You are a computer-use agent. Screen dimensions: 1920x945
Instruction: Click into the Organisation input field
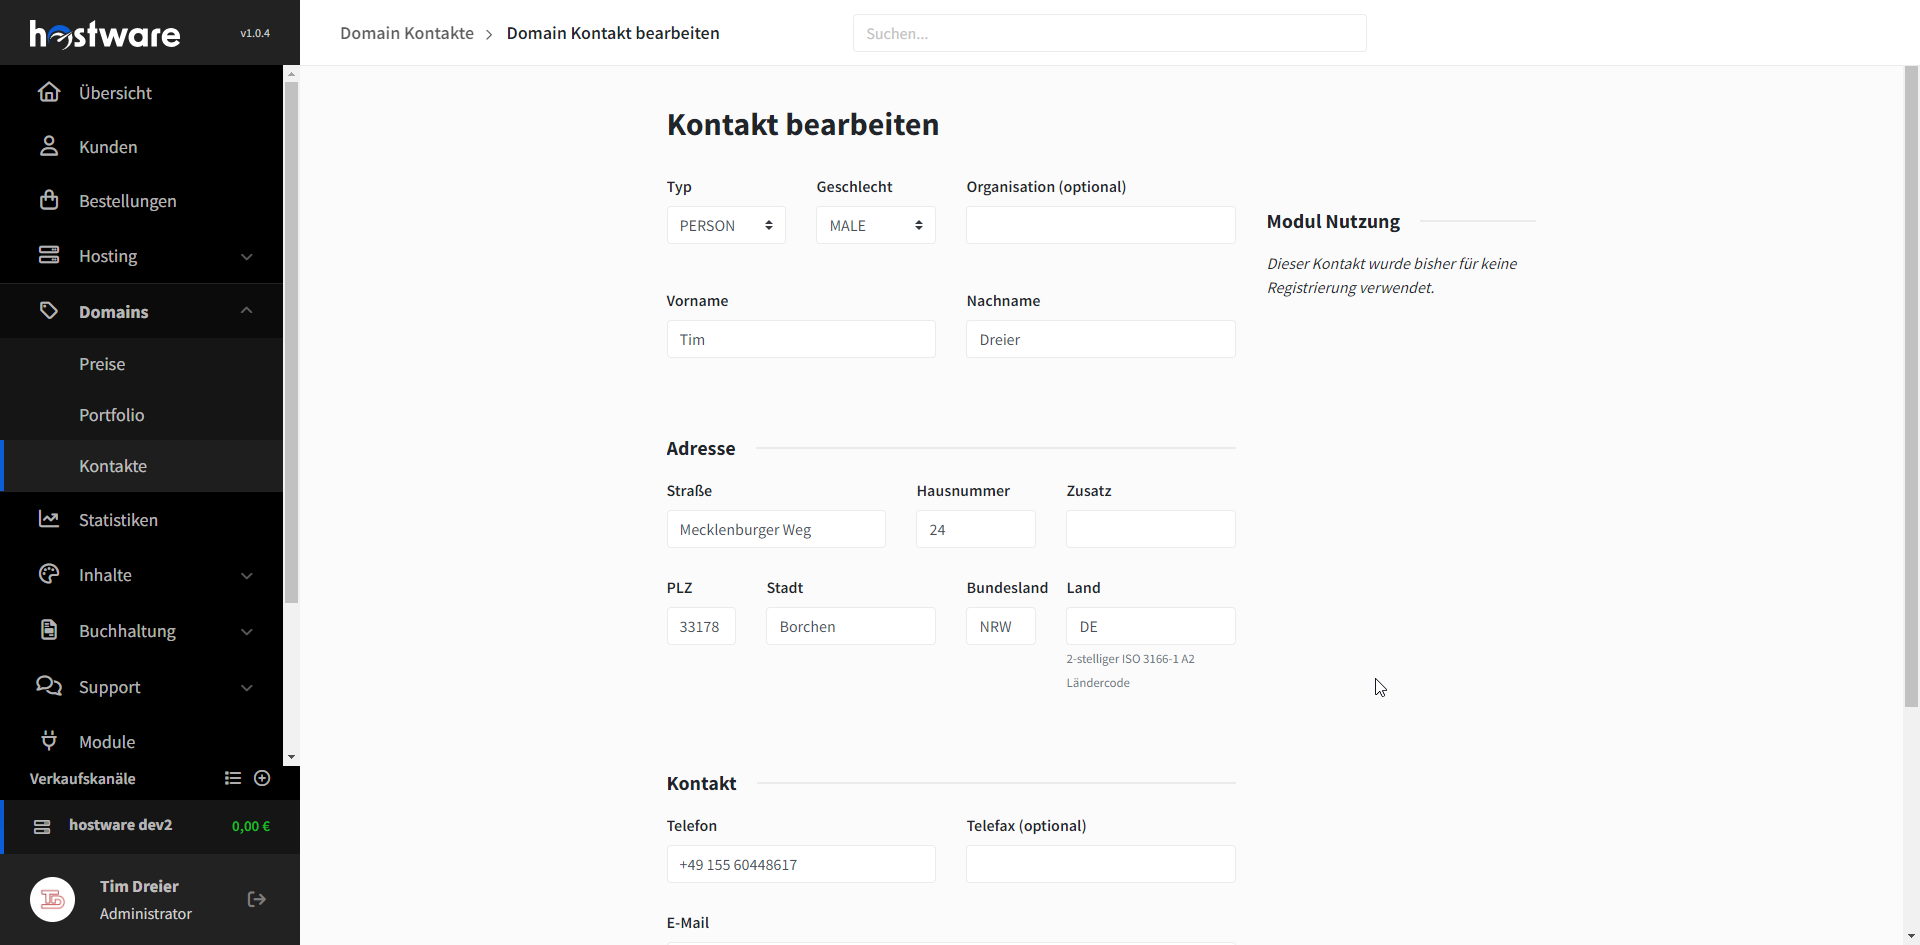(x=1100, y=226)
